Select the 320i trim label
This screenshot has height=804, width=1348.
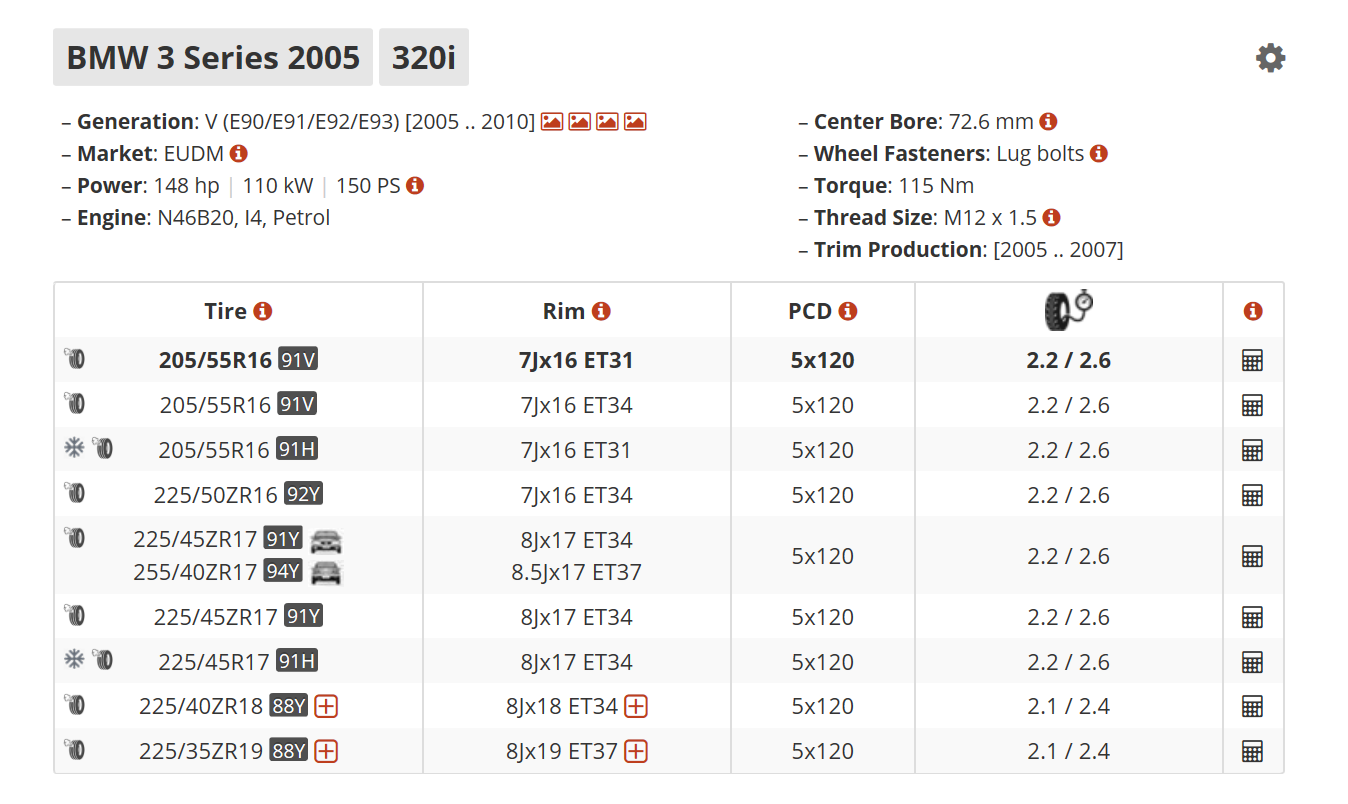[x=424, y=57]
